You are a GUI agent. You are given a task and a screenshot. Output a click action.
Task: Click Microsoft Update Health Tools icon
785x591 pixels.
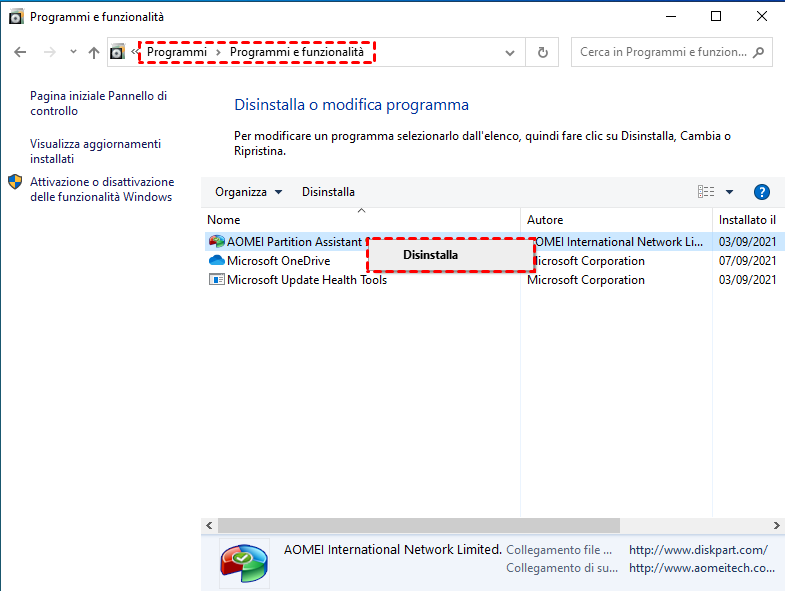[x=216, y=279]
